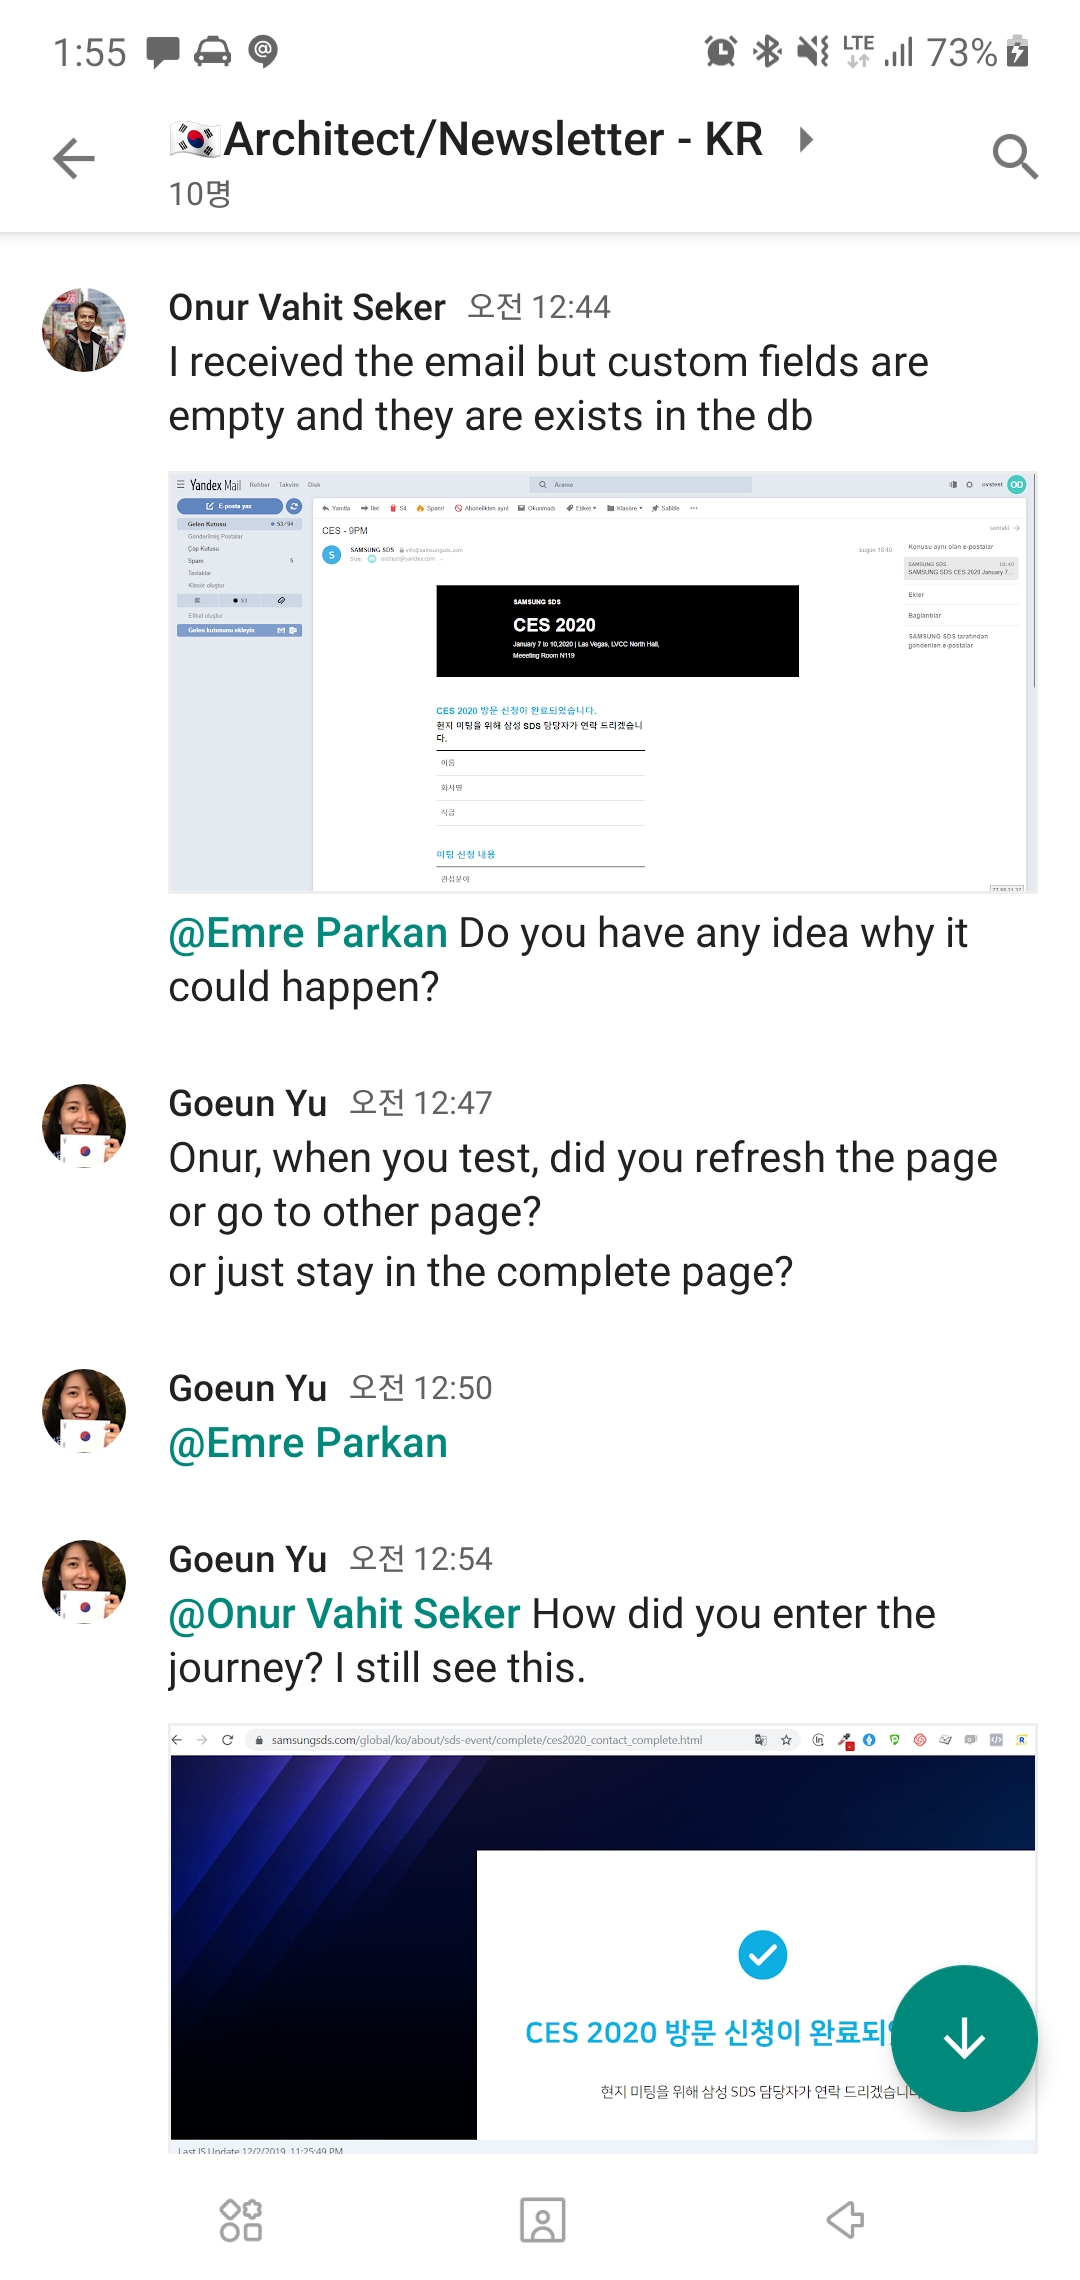Open the message notification icon in status bar
The height and width of the screenshot is (2280, 1080).
163,51
